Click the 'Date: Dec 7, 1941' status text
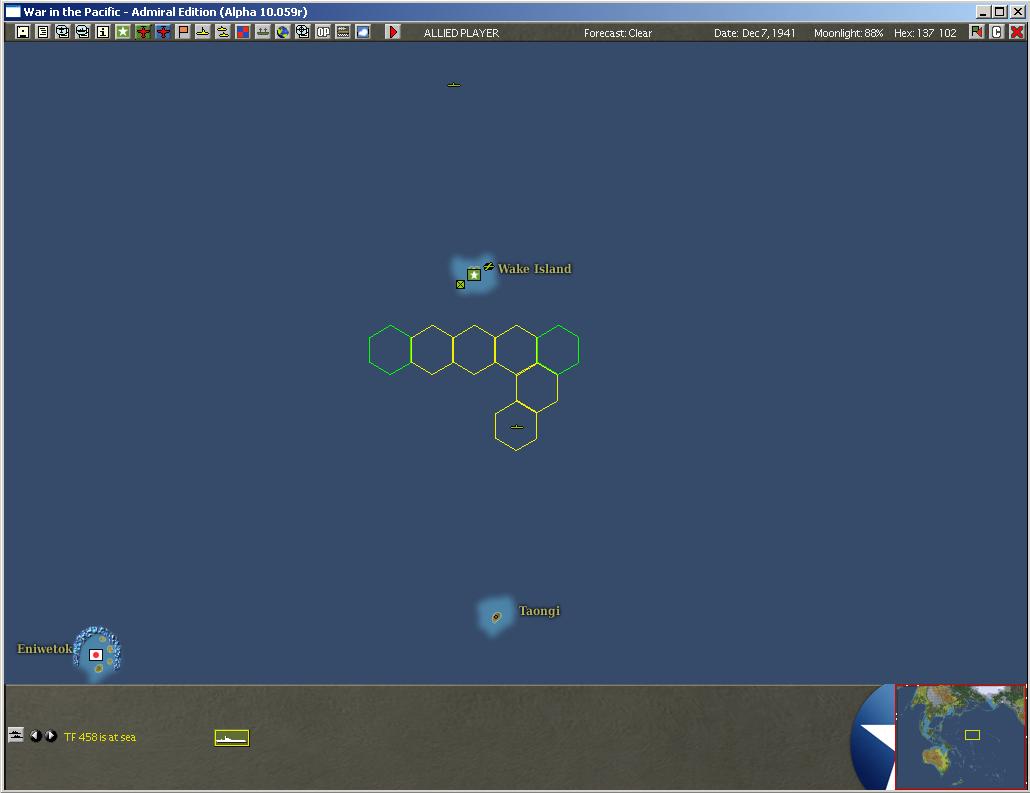The image size is (1030, 793). point(755,33)
